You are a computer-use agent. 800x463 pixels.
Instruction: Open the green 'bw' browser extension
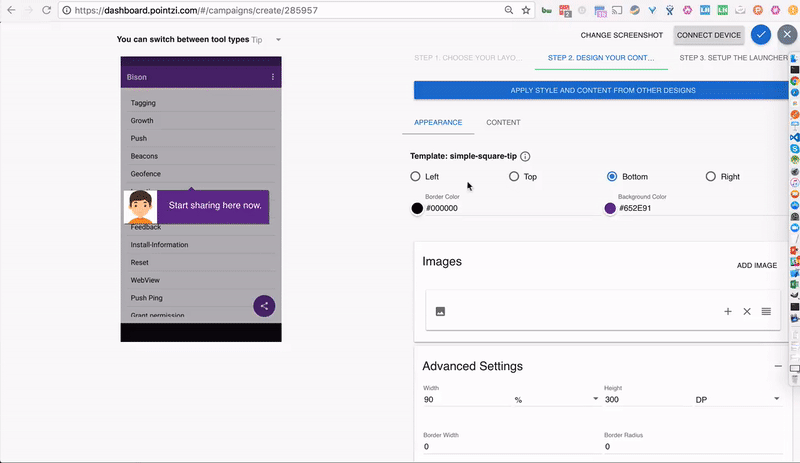(546, 10)
